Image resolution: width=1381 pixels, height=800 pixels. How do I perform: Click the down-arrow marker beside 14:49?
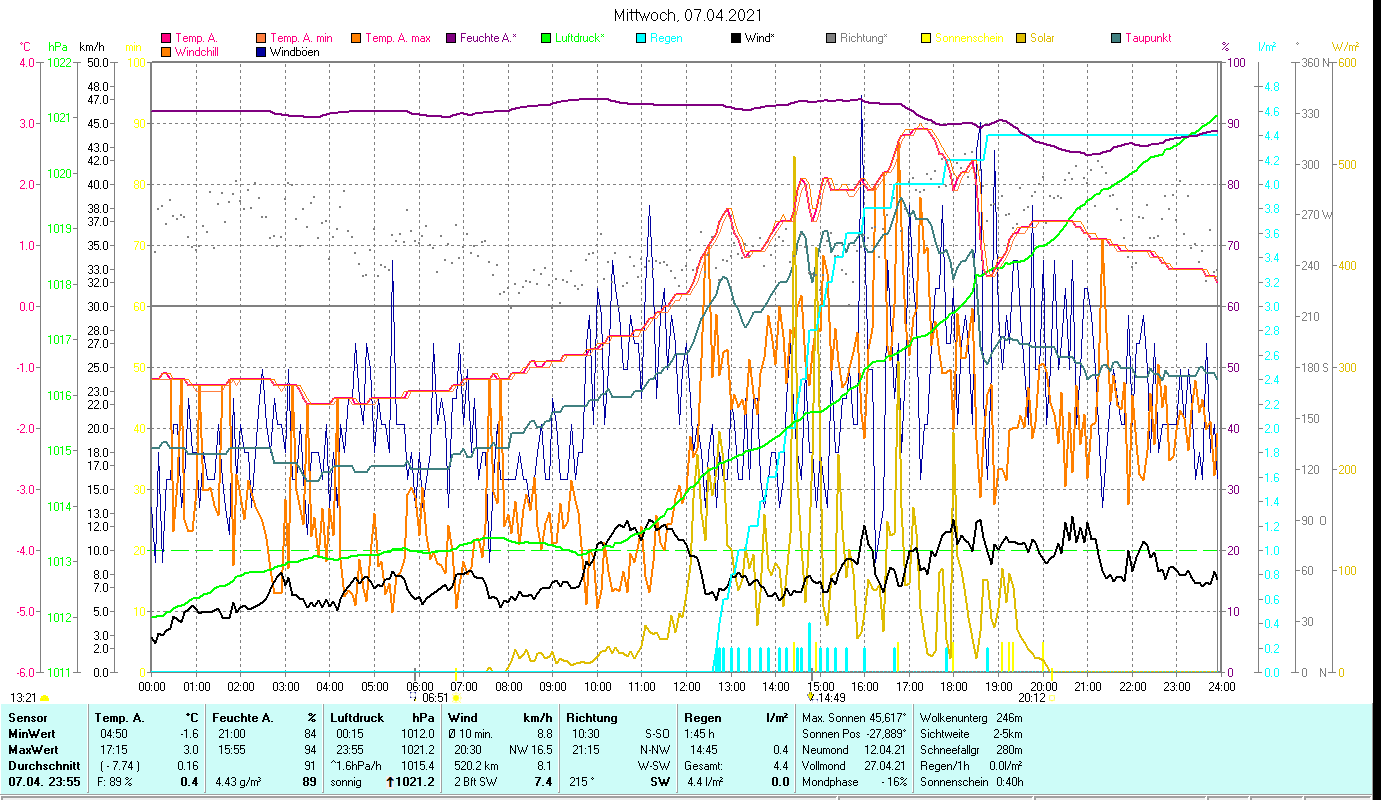point(810,697)
